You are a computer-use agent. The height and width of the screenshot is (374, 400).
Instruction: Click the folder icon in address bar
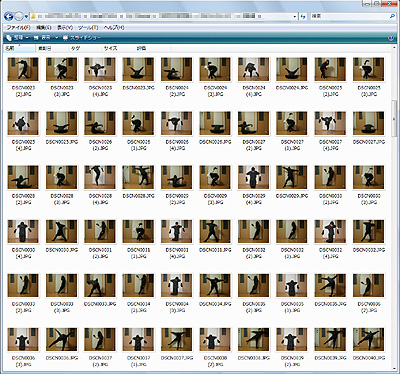(33, 16)
